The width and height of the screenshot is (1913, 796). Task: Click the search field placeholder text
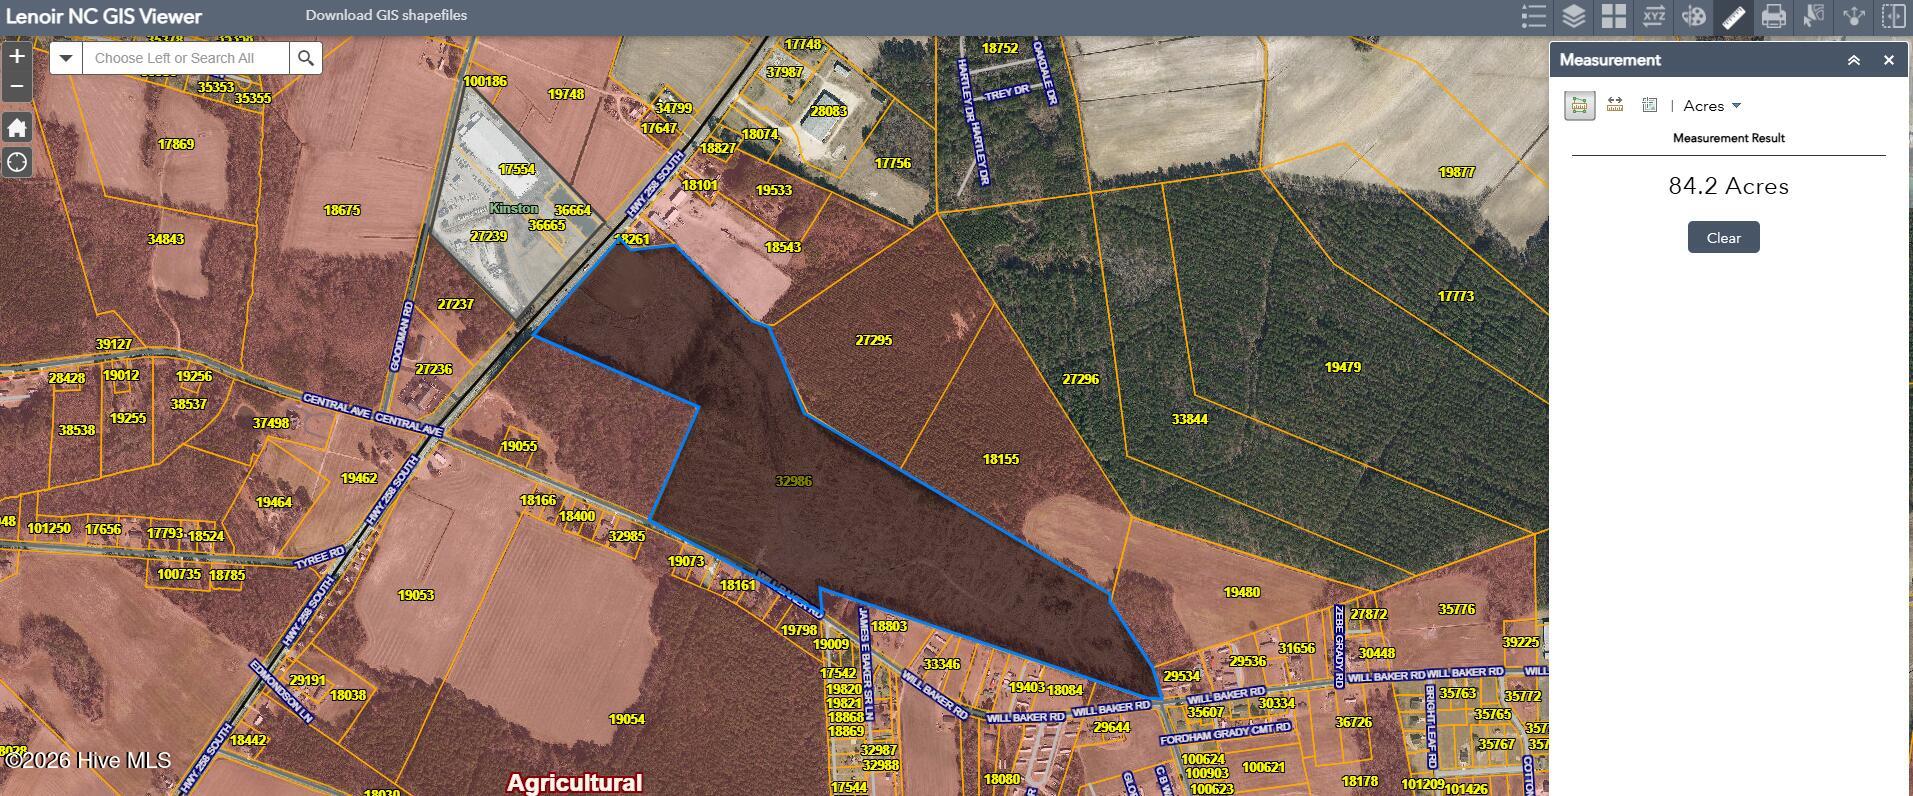(x=175, y=58)
